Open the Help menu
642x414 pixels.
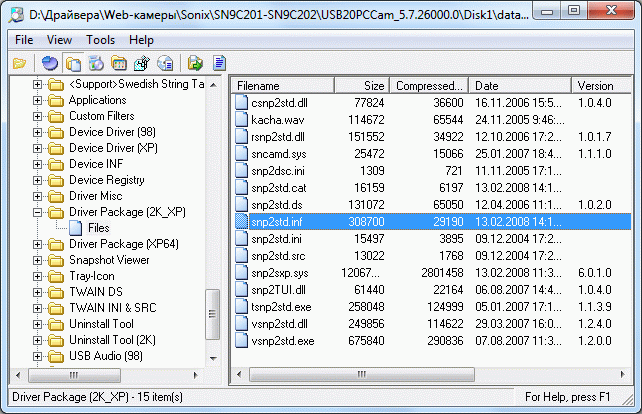click(x=141, y=40)
